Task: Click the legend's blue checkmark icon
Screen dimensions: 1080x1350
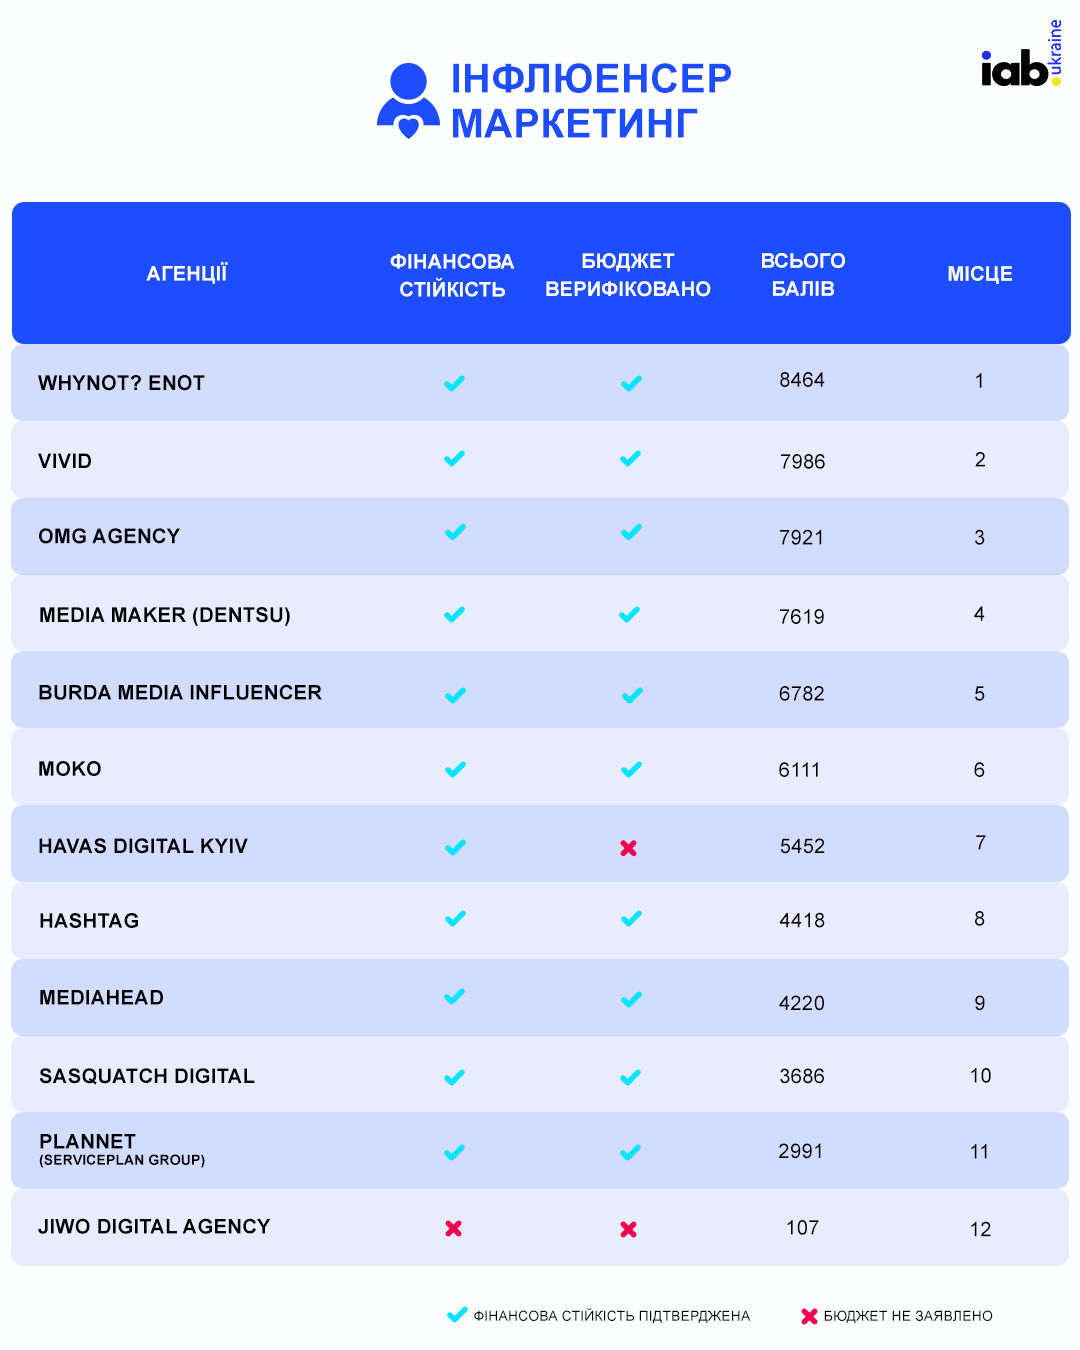Action: (x=457, y=1315)
